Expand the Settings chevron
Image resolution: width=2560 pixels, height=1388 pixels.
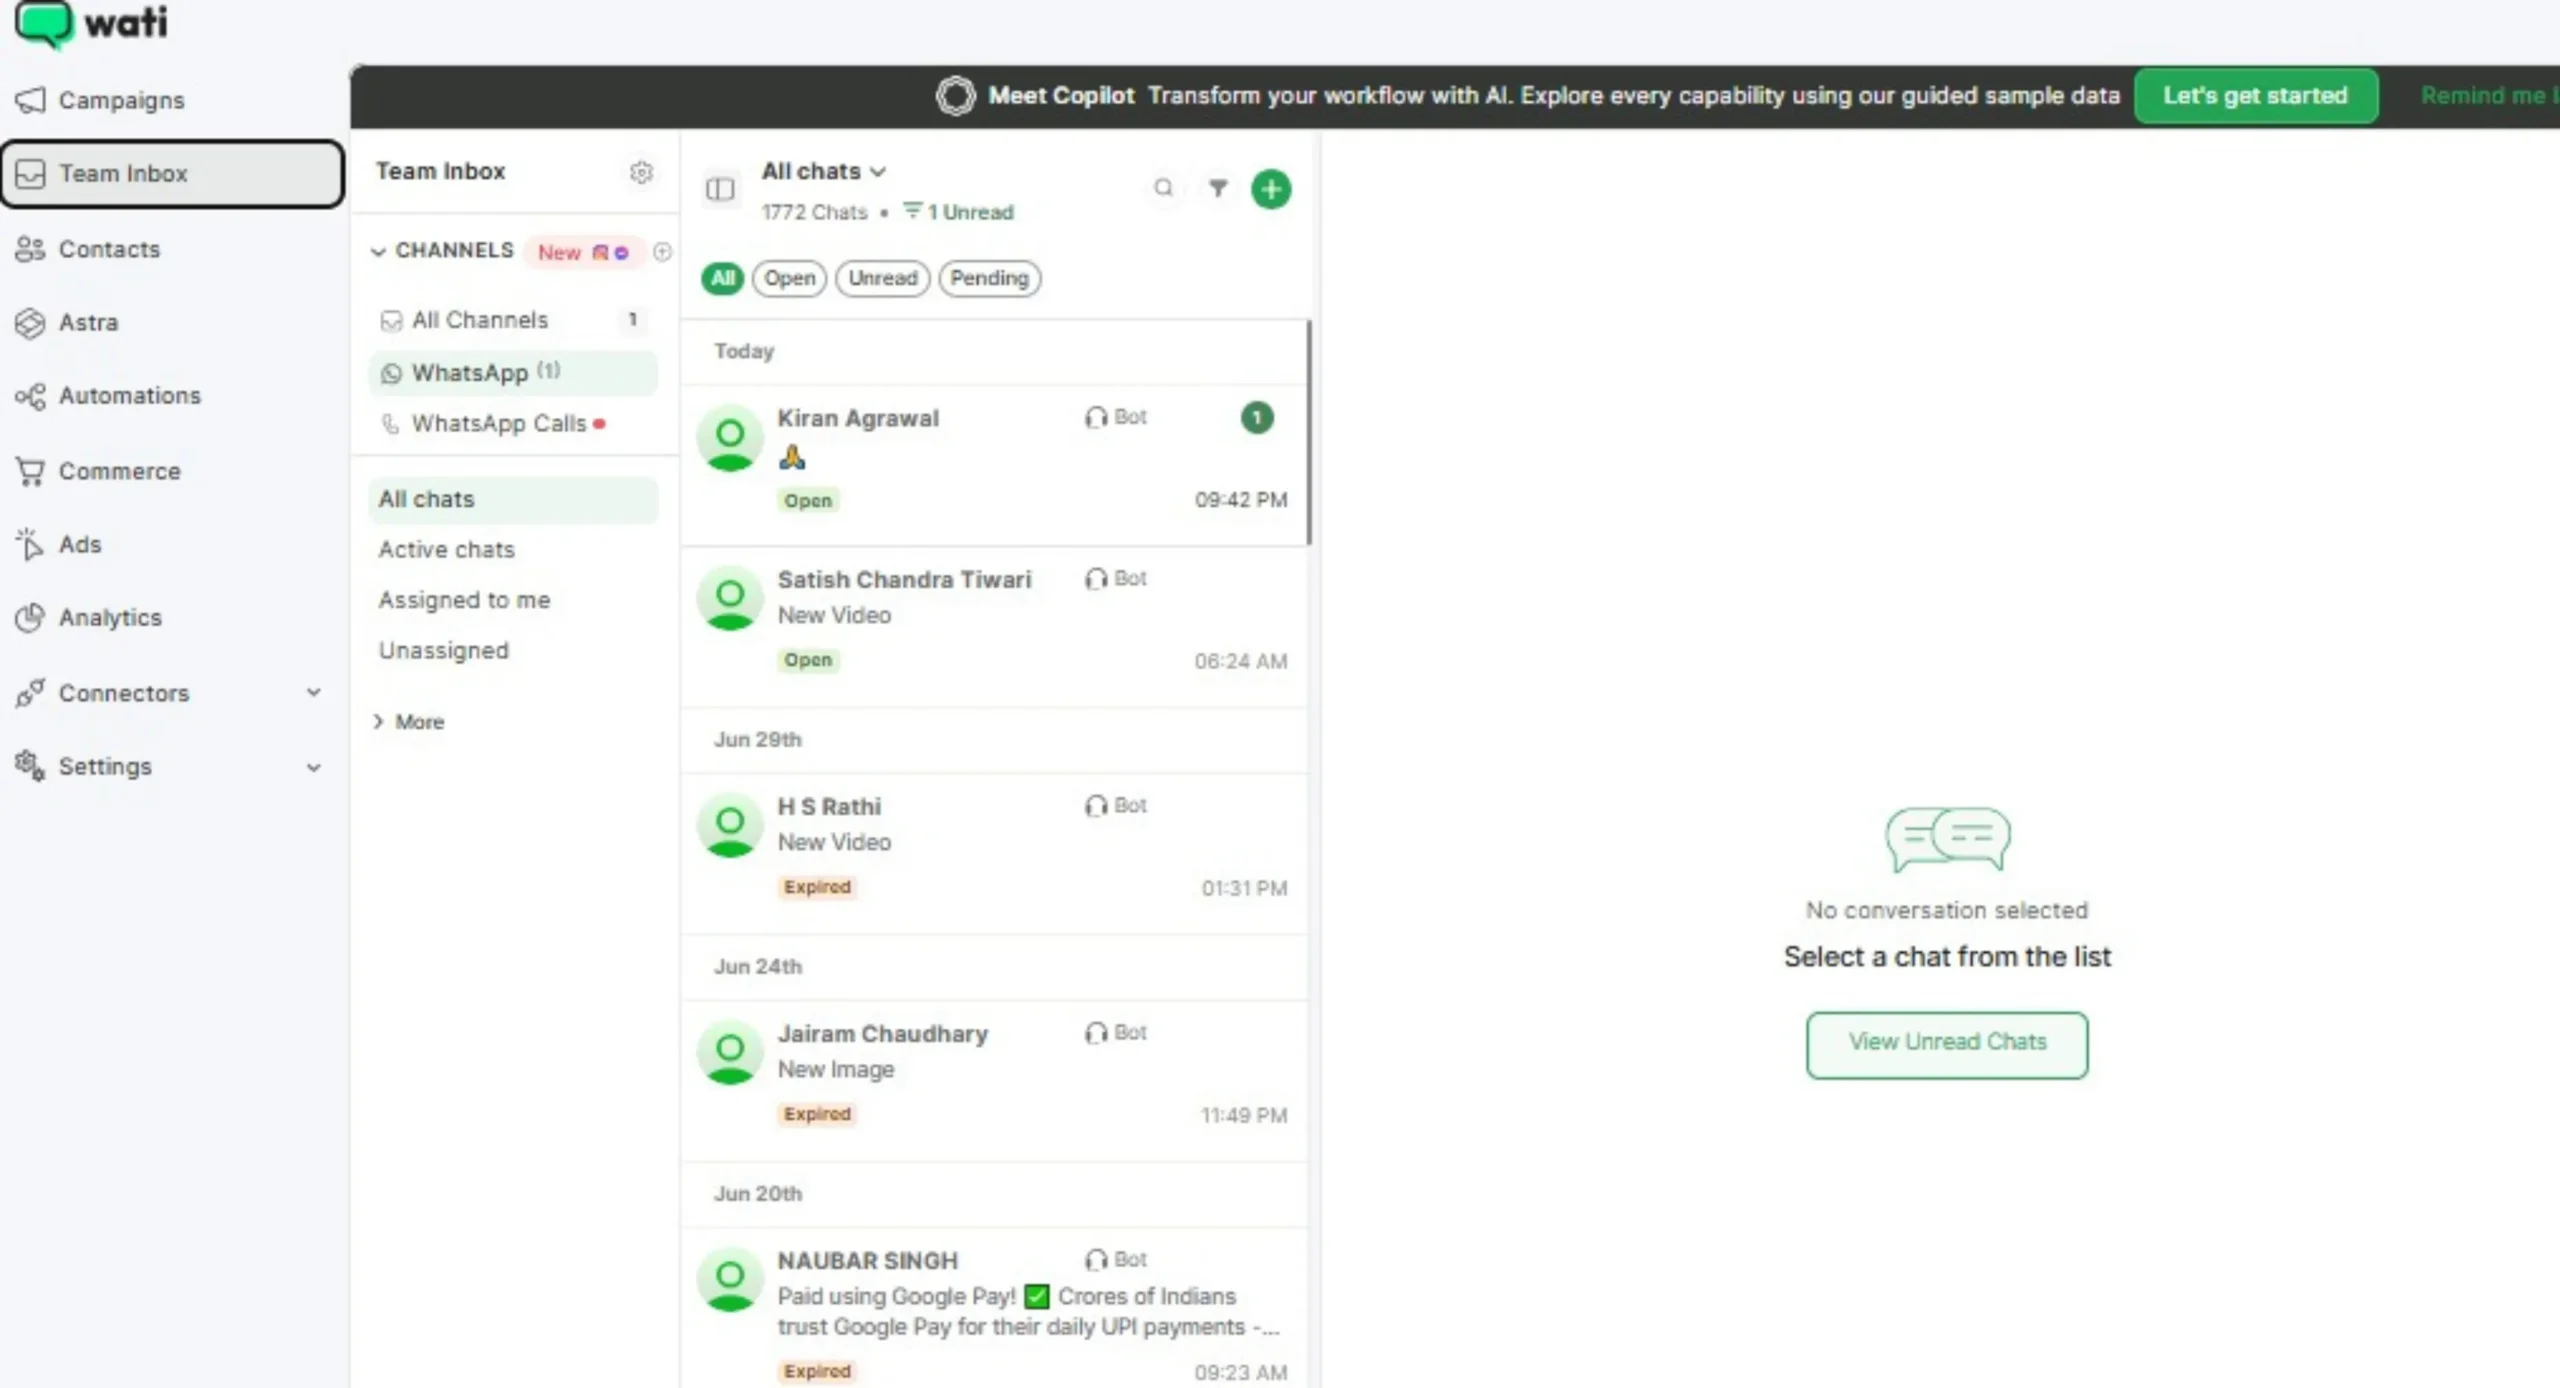(x=313, y=768)
